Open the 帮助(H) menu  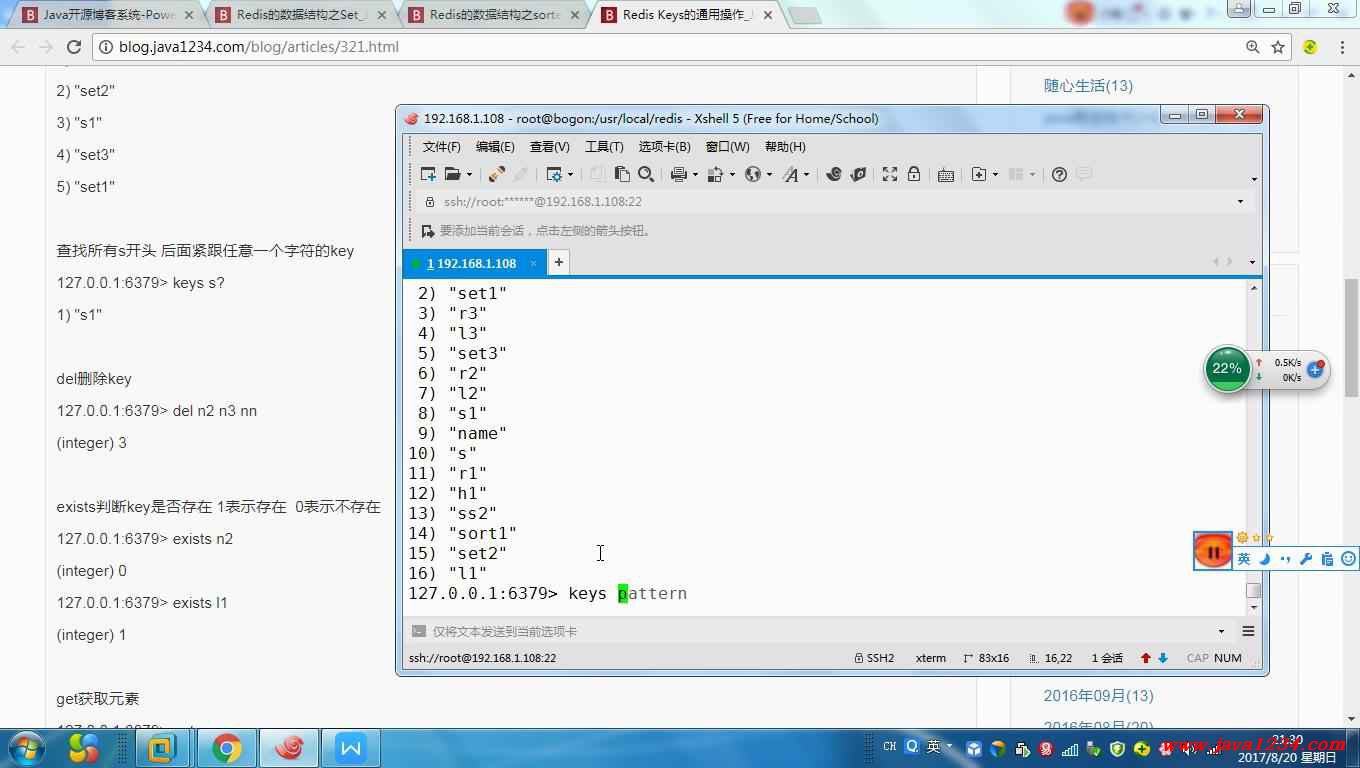[x=785, y=147]
